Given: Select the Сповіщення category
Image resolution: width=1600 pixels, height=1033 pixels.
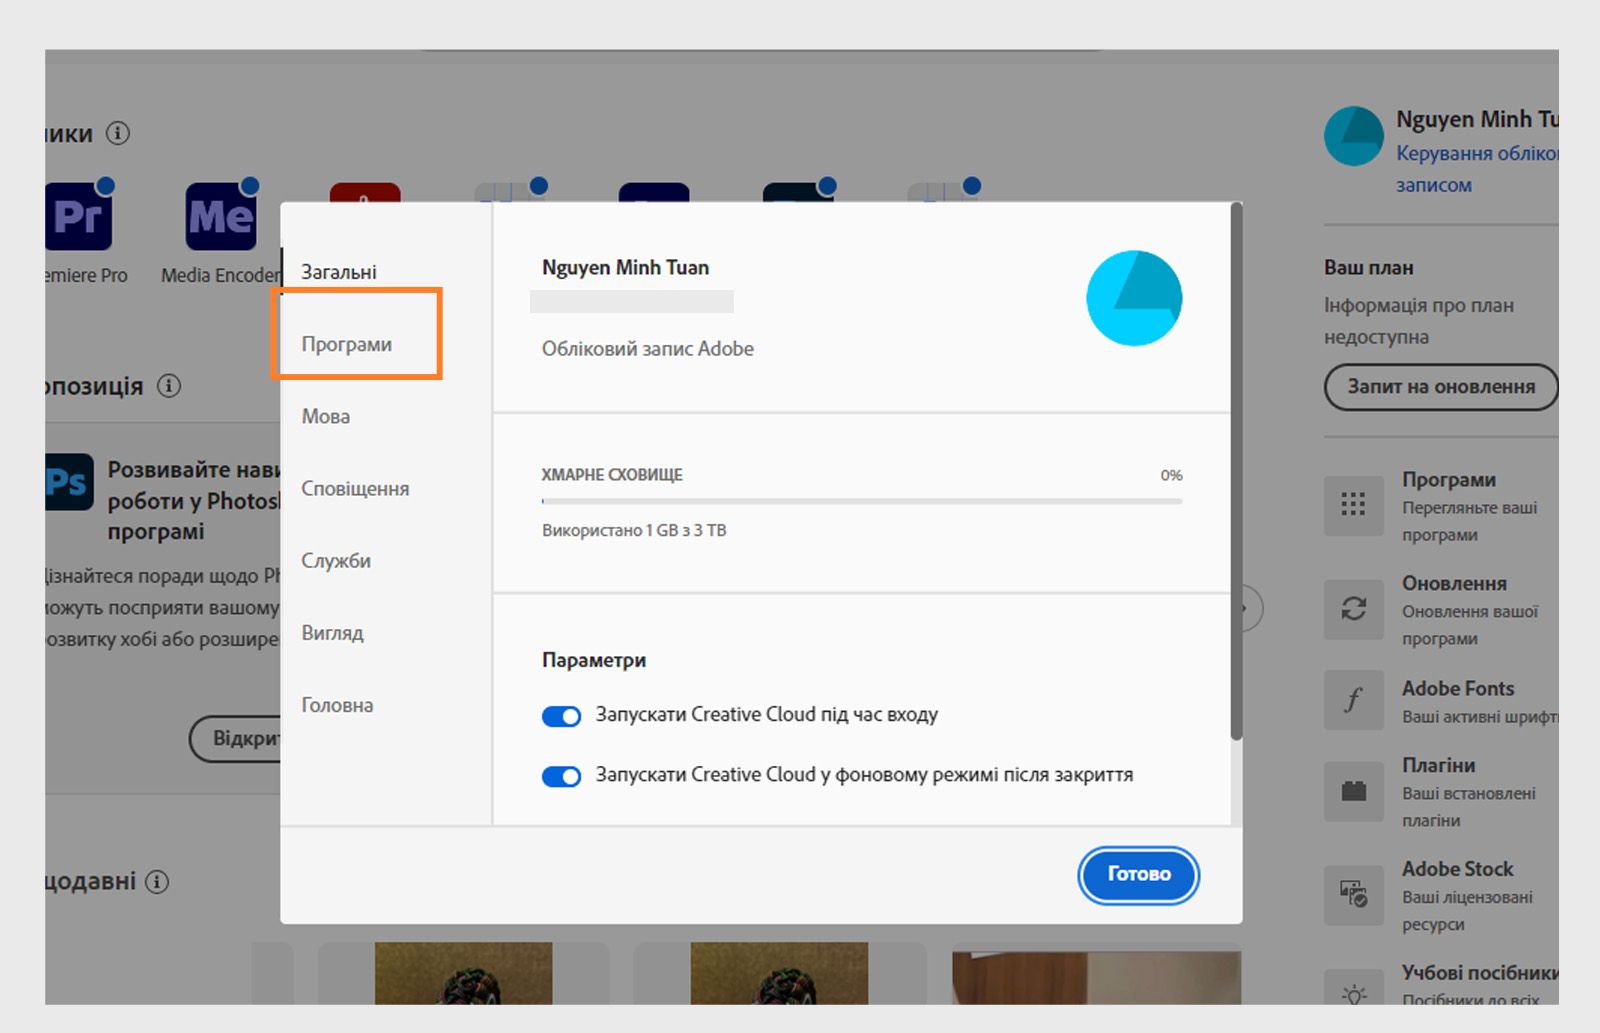Looking at the screenshot, I should coord(354,489).
